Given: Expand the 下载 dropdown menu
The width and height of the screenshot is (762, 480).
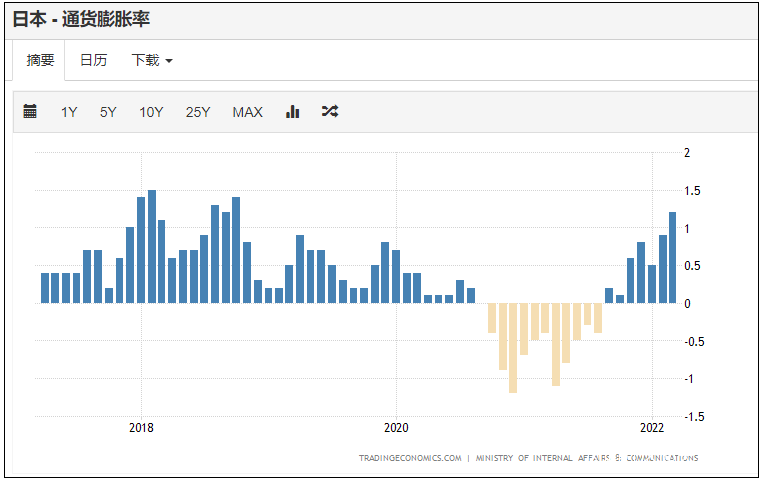Looking at the screenshot, I should [152, 60].
